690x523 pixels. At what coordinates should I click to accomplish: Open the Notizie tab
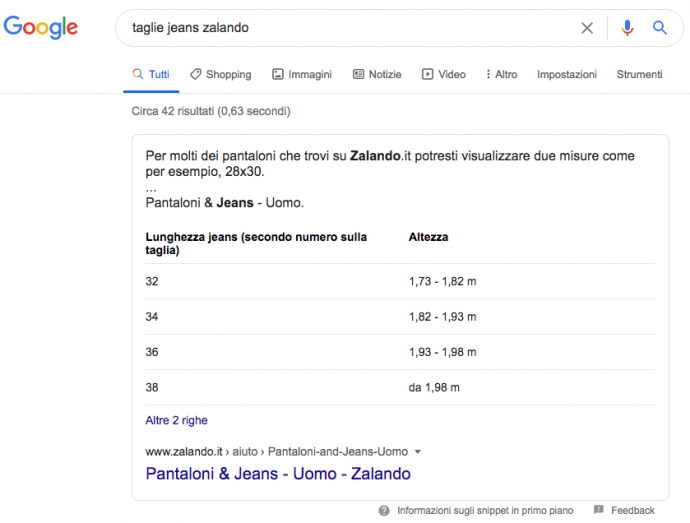point(377,74)
